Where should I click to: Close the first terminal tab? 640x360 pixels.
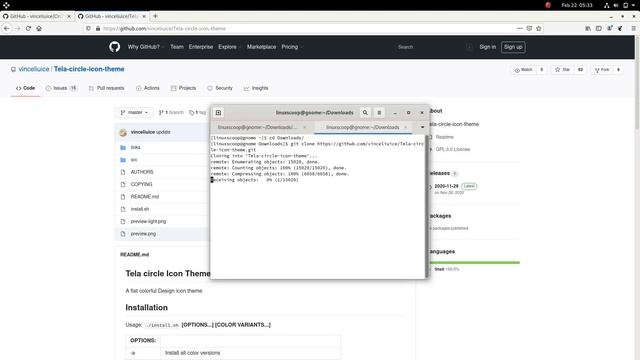(x=304, y=127)
